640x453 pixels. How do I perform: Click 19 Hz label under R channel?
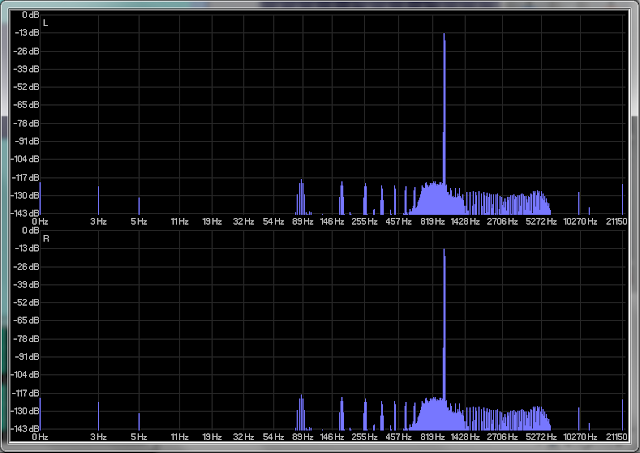[212, 437]
